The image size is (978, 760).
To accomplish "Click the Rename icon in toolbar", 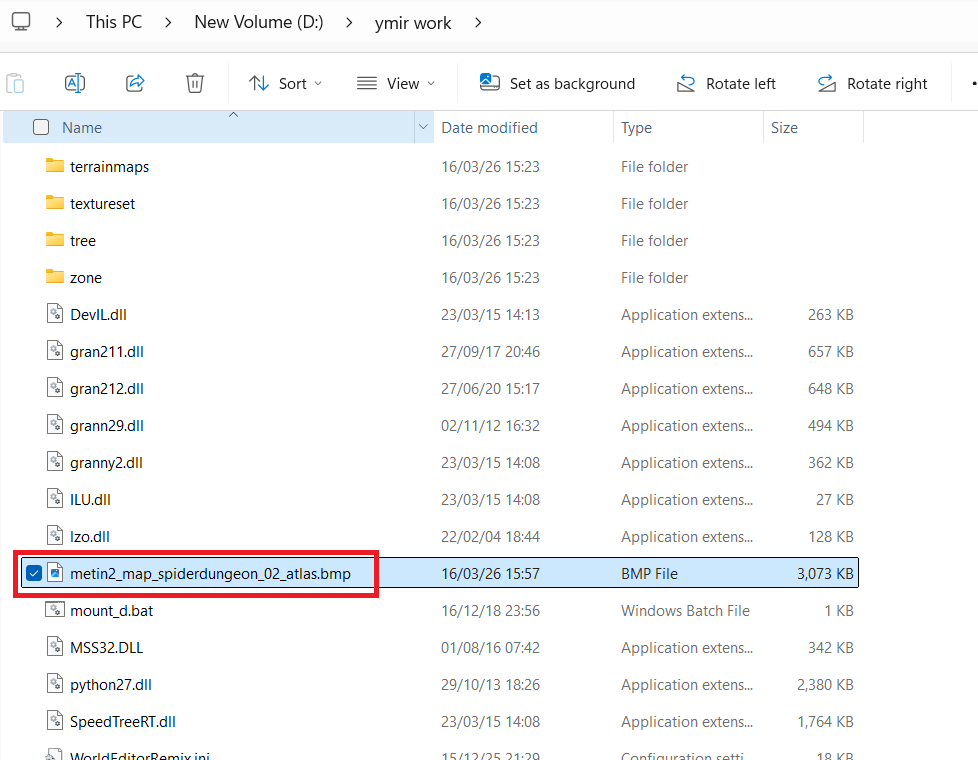I will coord(75,83).
